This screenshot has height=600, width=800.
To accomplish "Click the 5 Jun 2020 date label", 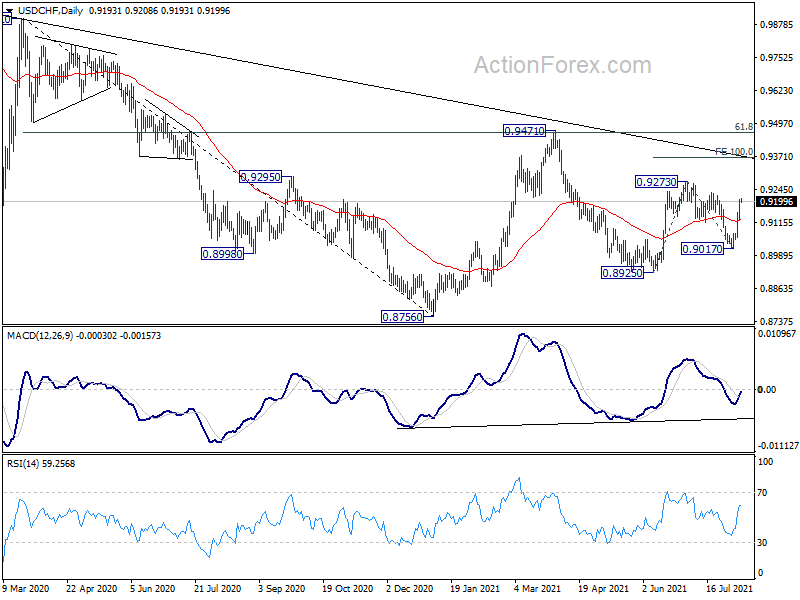I will (153, 588).
